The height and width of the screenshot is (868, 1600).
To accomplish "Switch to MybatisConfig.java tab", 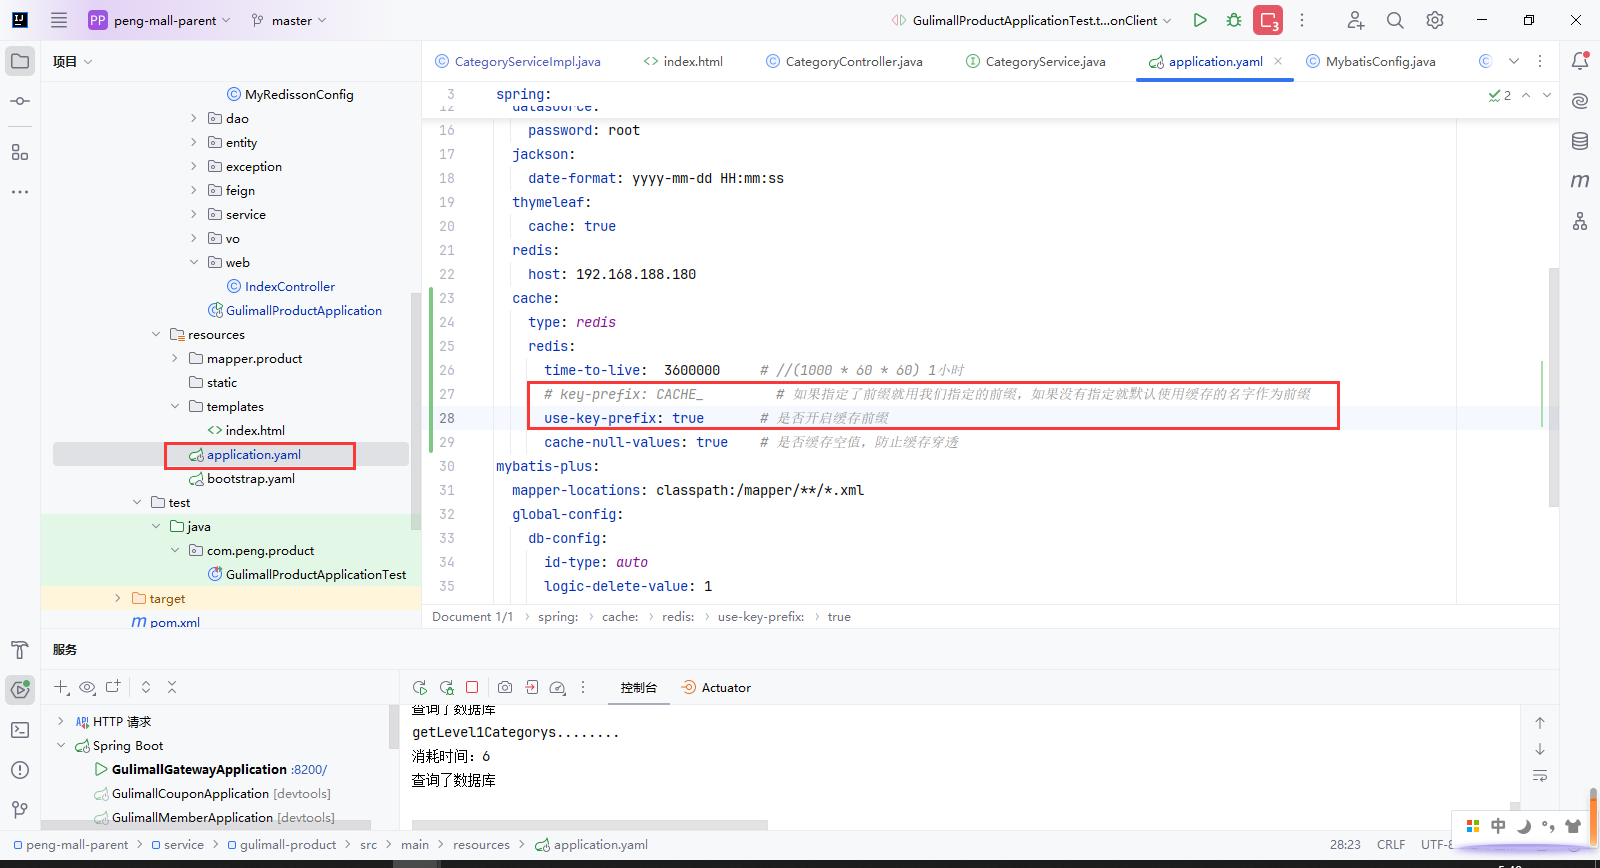I will [1371, 61].
